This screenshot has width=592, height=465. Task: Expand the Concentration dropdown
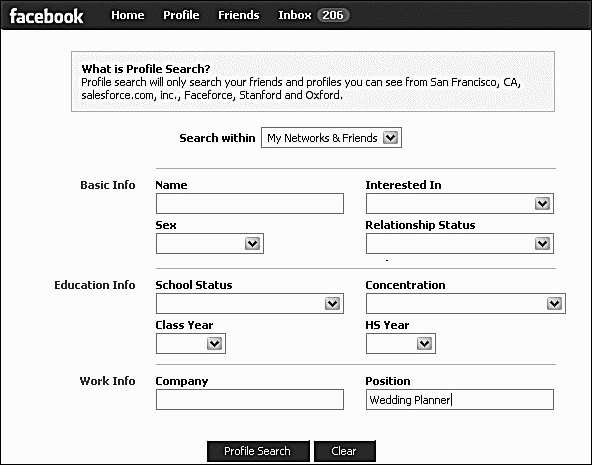point(466,303)
